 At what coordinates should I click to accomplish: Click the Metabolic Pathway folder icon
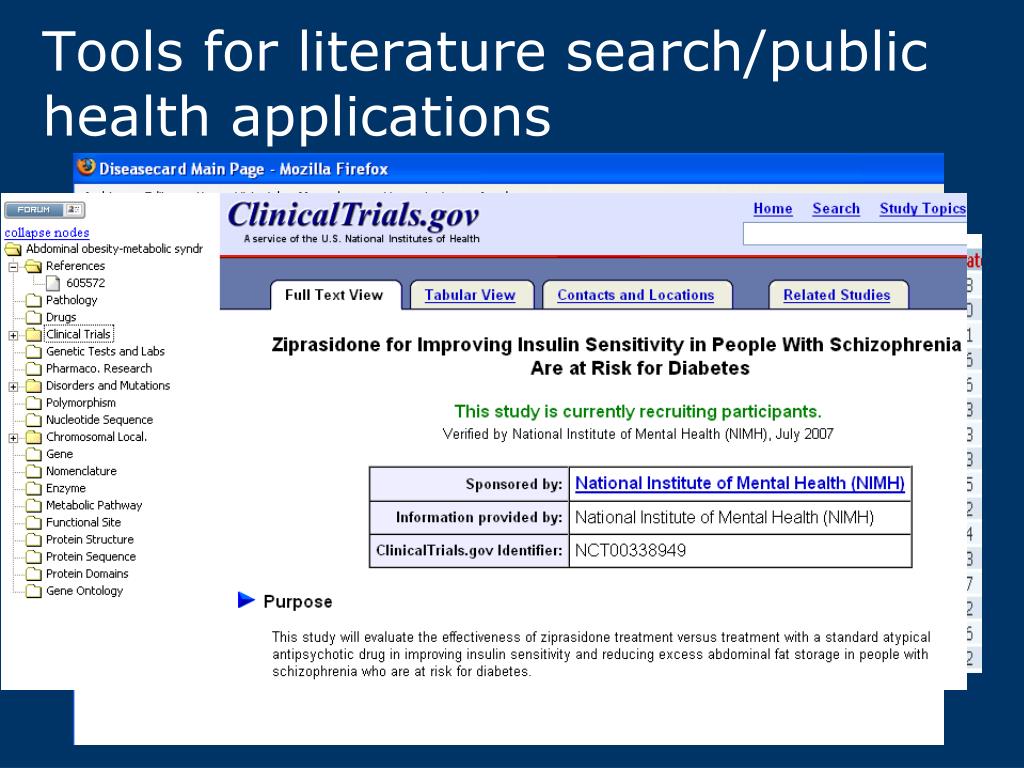33,505
